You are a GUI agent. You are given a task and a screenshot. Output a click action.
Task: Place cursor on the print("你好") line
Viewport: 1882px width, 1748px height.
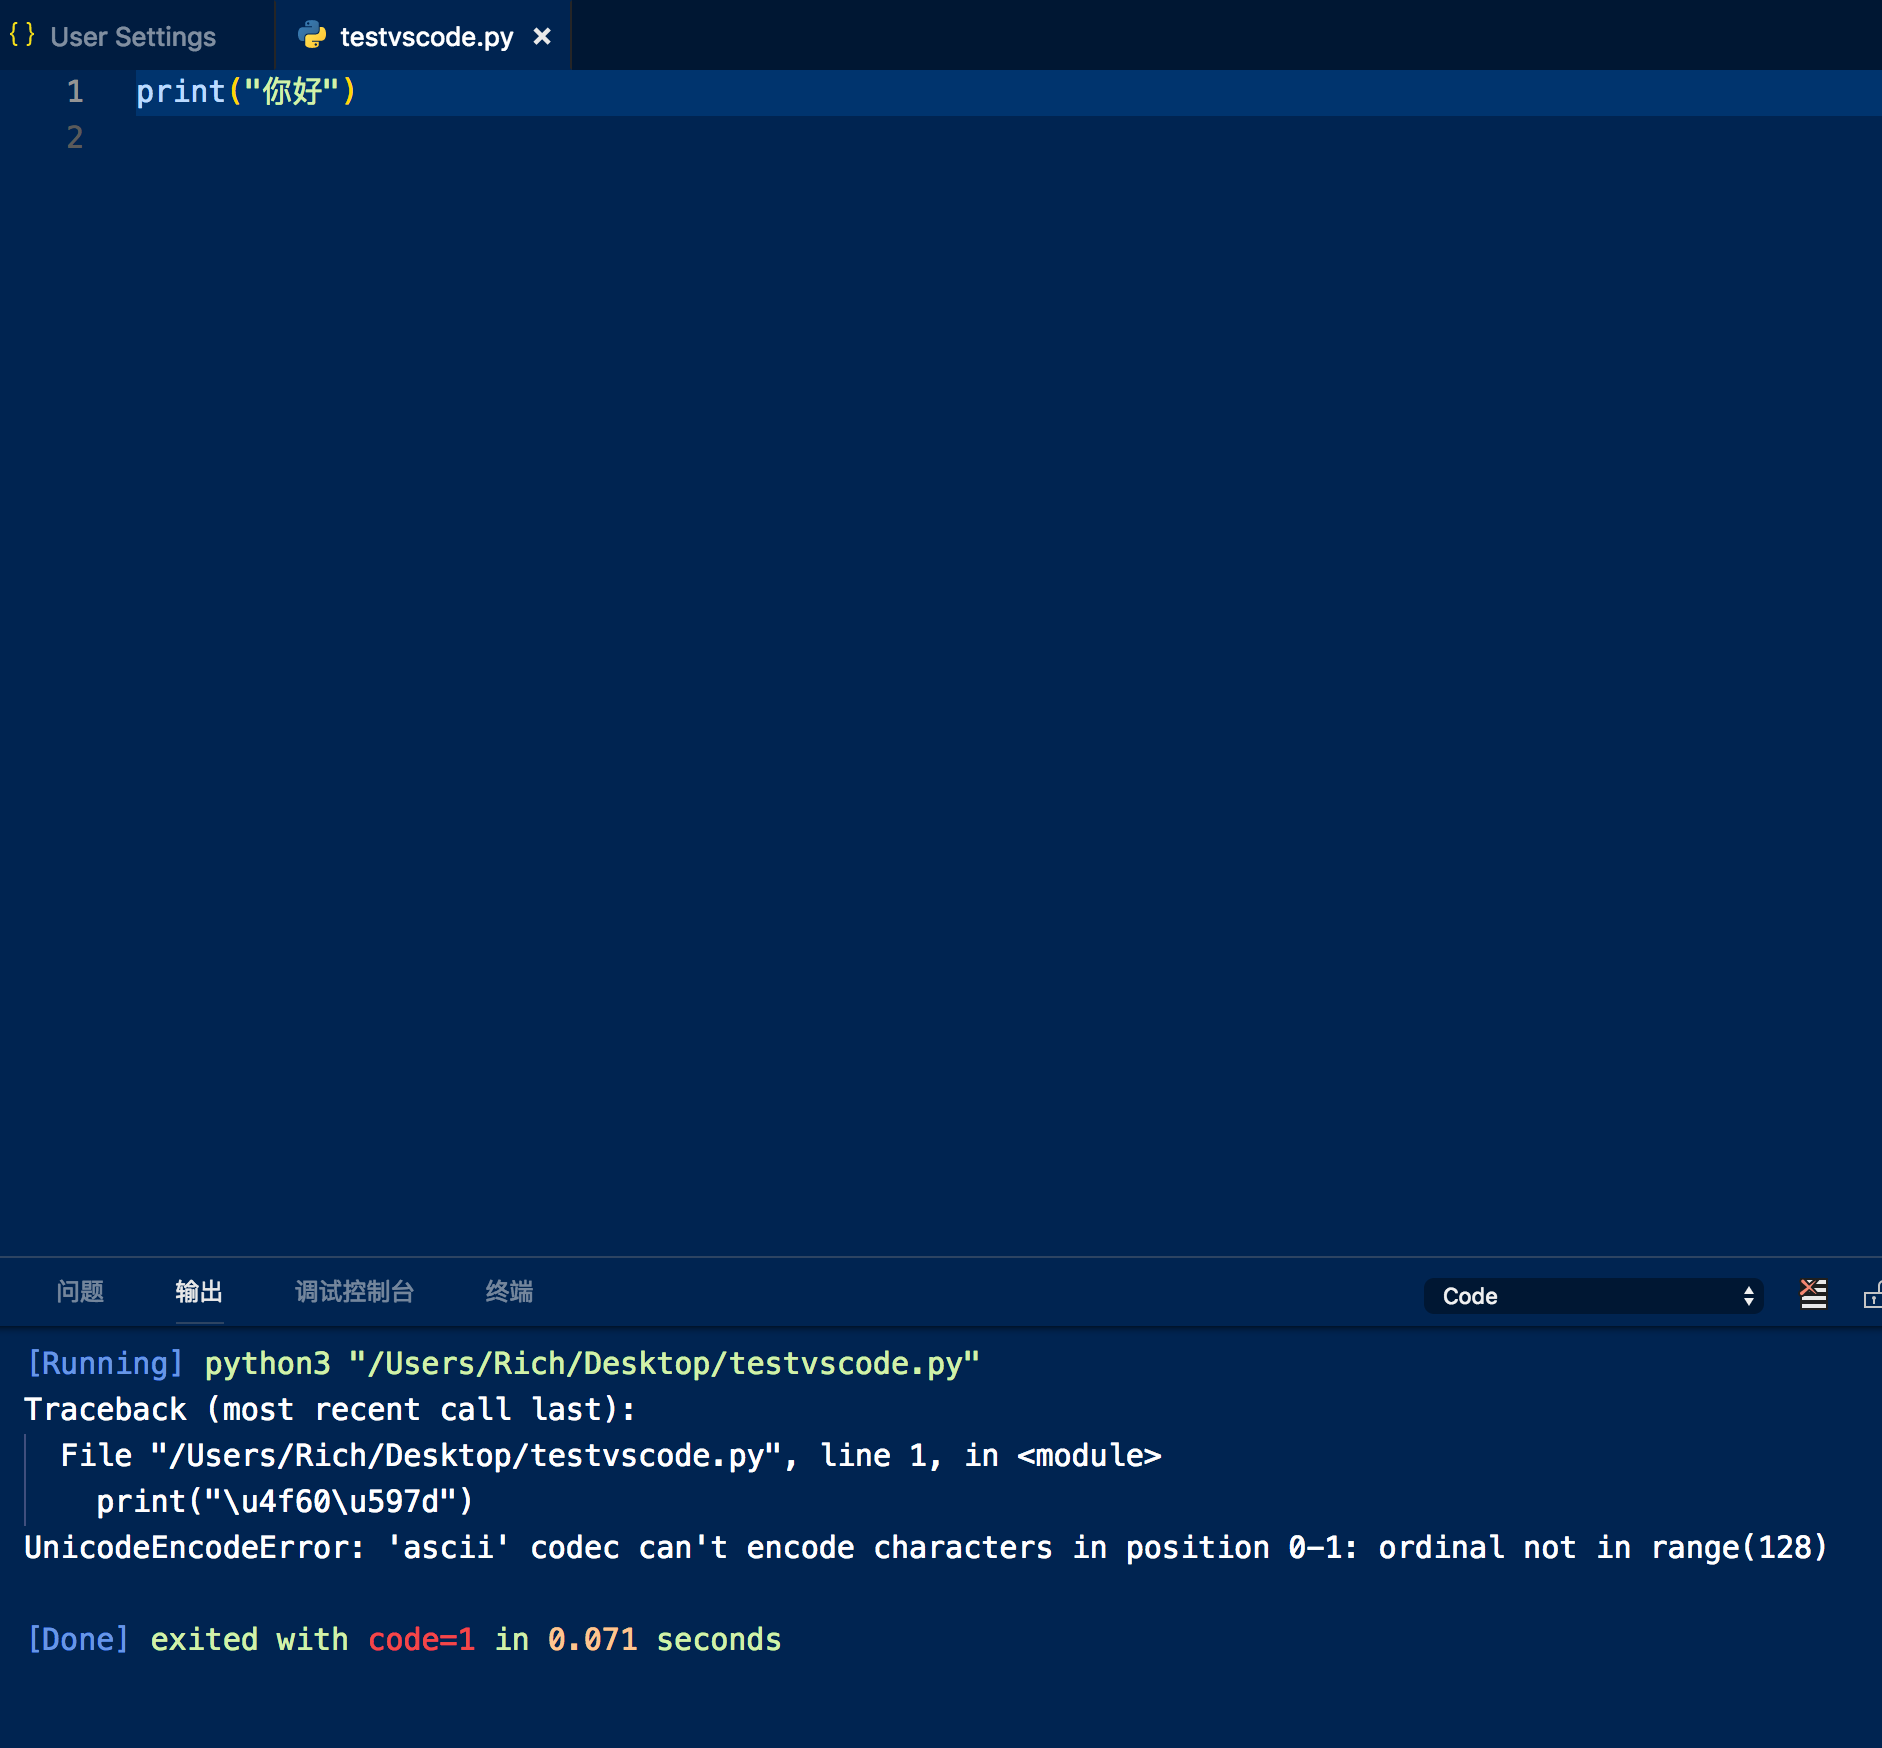(245, 91)
